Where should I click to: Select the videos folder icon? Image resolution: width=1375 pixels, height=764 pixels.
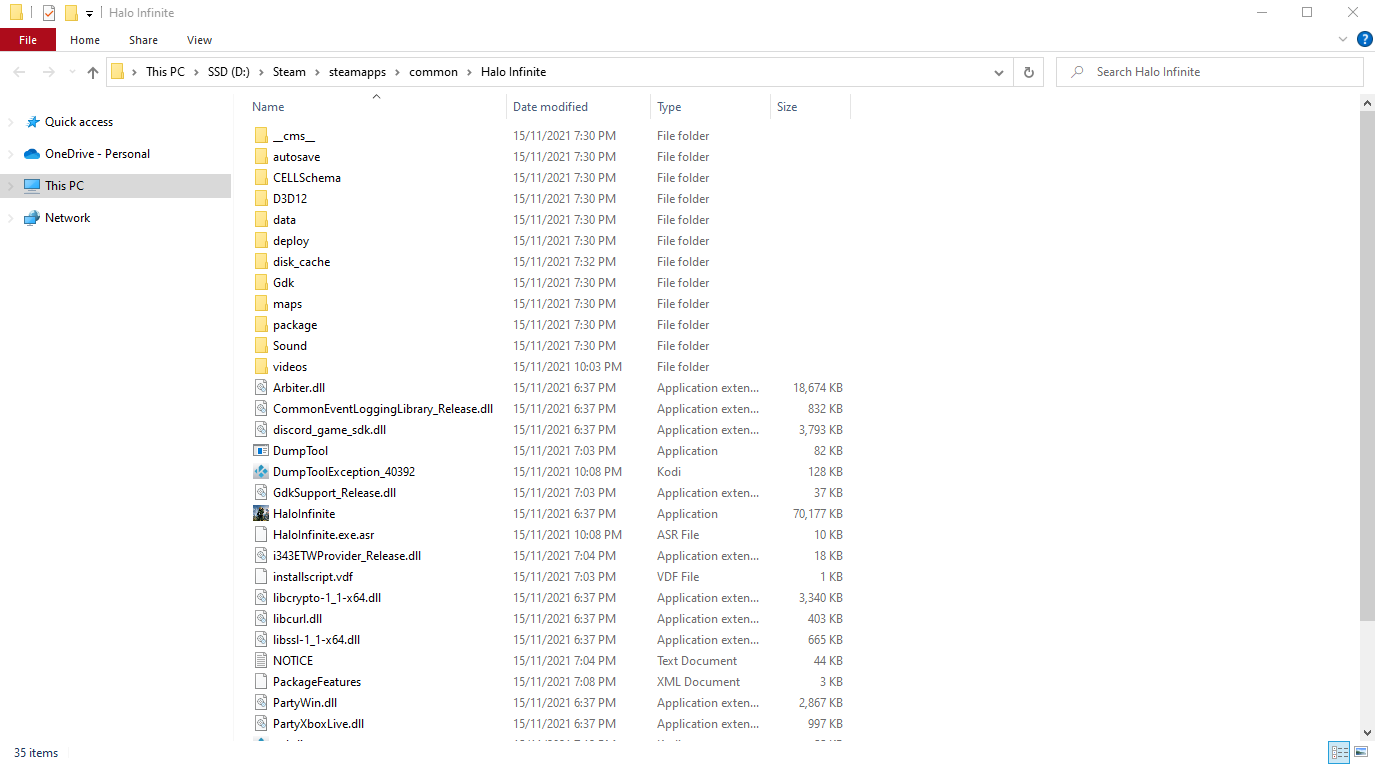click(x=261, y=367)
